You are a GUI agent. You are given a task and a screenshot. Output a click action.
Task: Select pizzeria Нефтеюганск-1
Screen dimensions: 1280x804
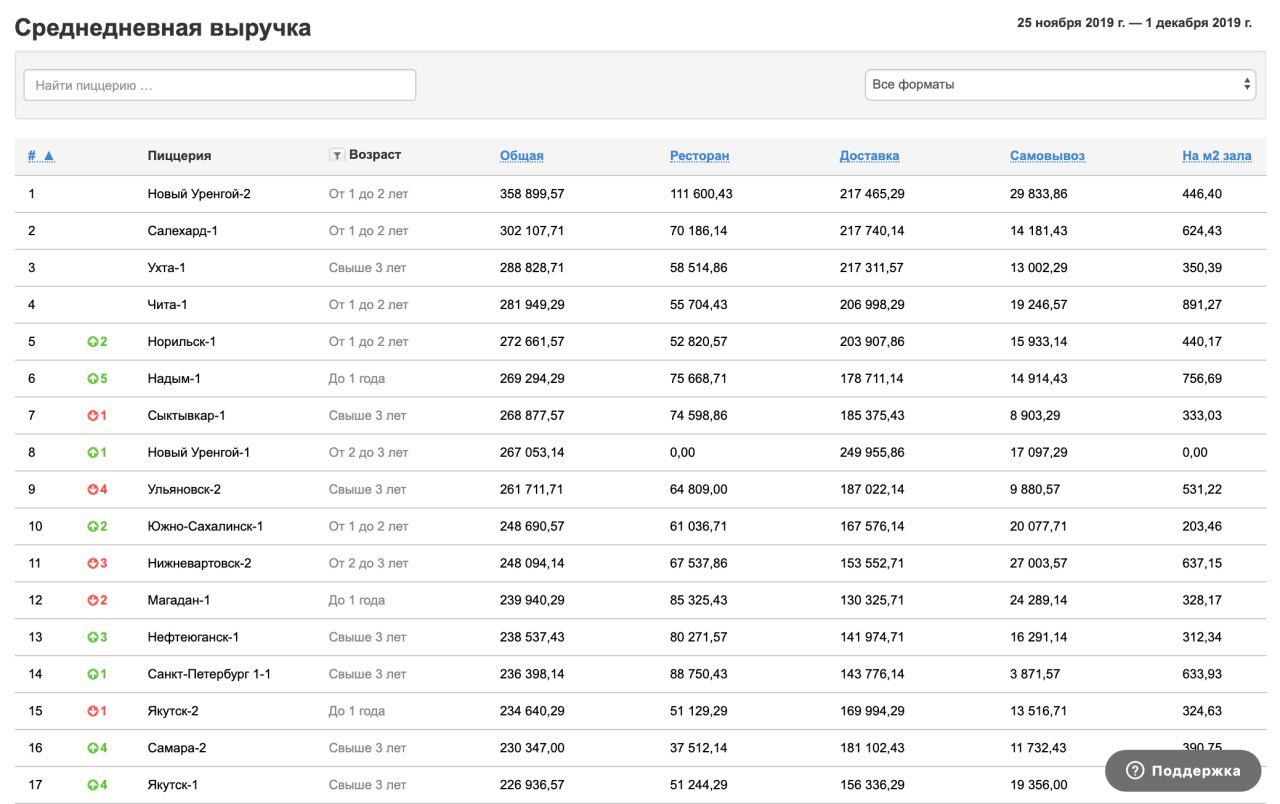click(x=194, y=638)
